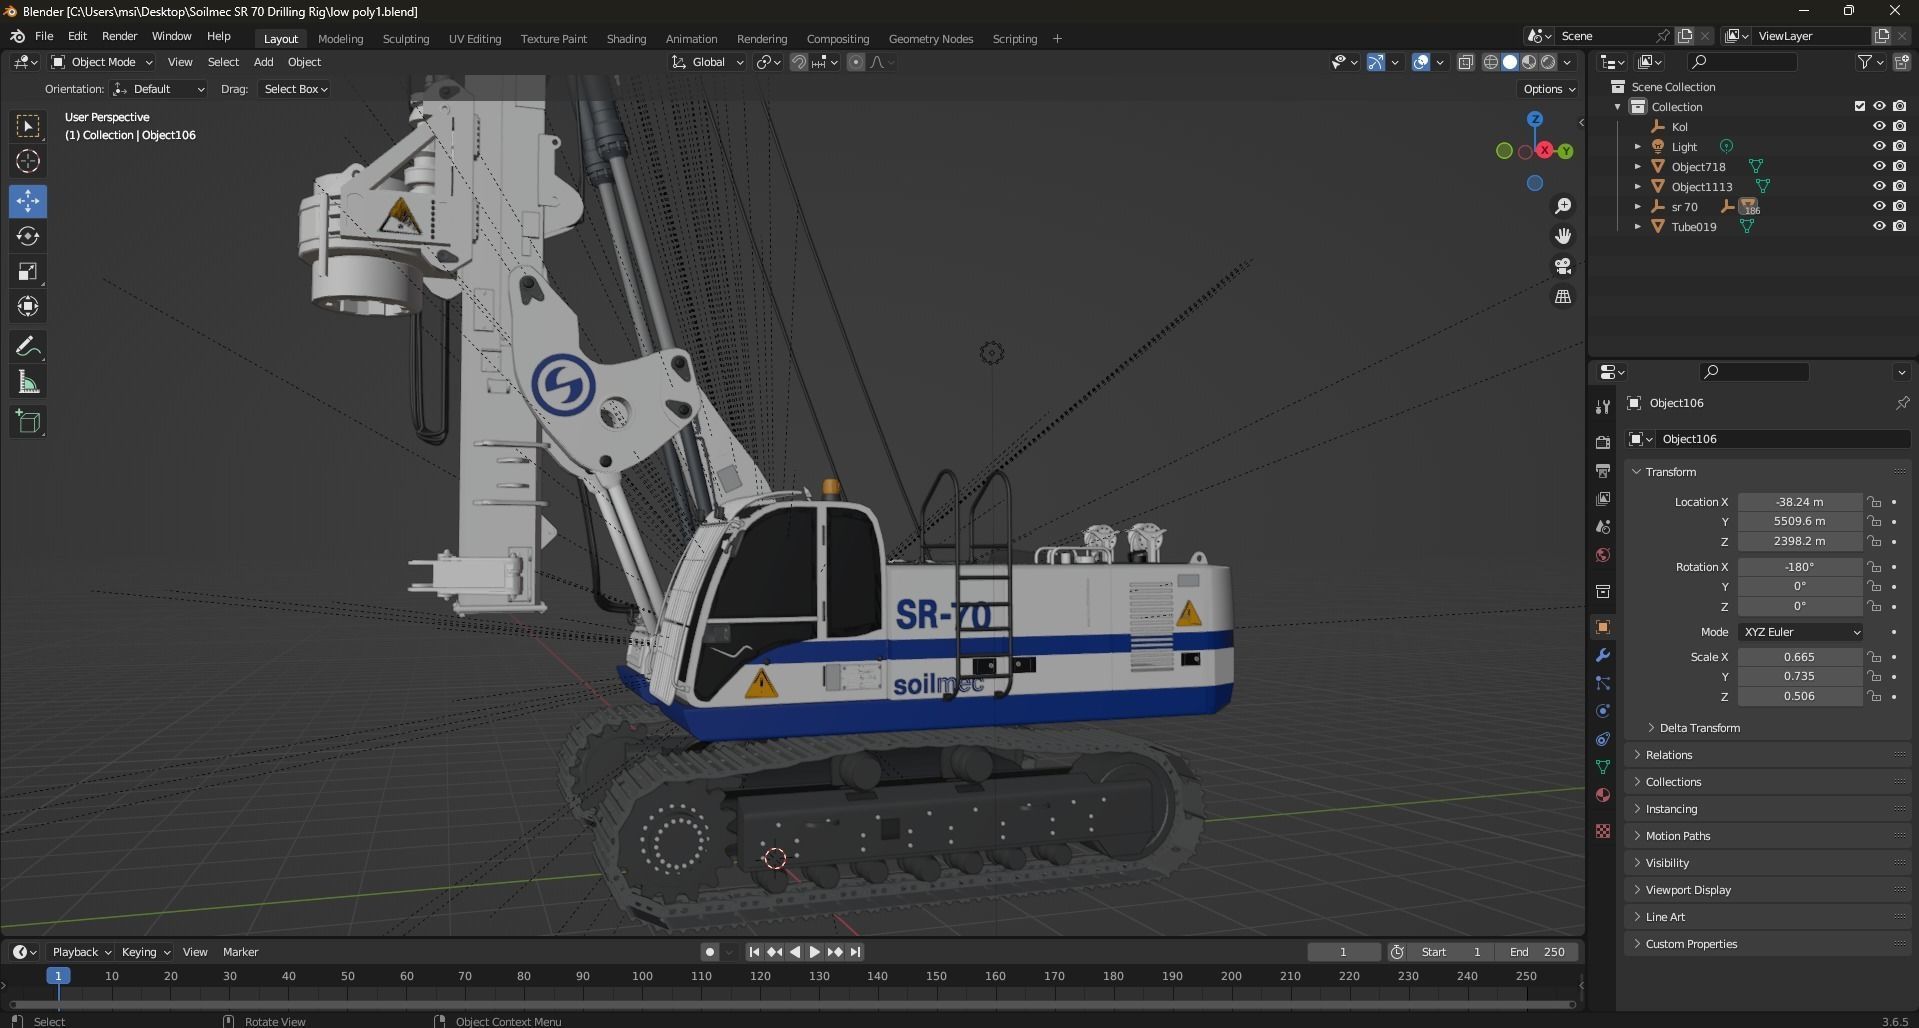Screen dimensions: 1919x1028
Task: Open the Physics properties tab
Action: (1603, 711)
